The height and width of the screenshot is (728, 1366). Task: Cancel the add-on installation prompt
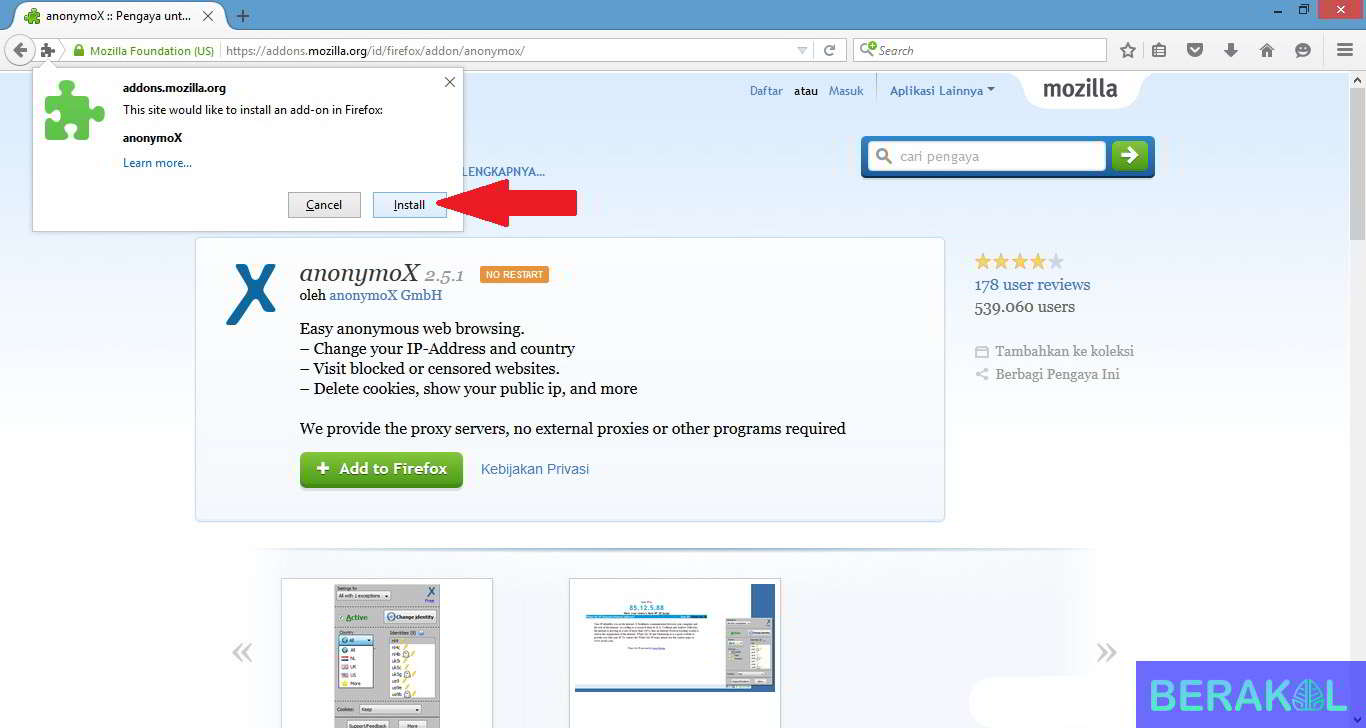coord(324,205)
